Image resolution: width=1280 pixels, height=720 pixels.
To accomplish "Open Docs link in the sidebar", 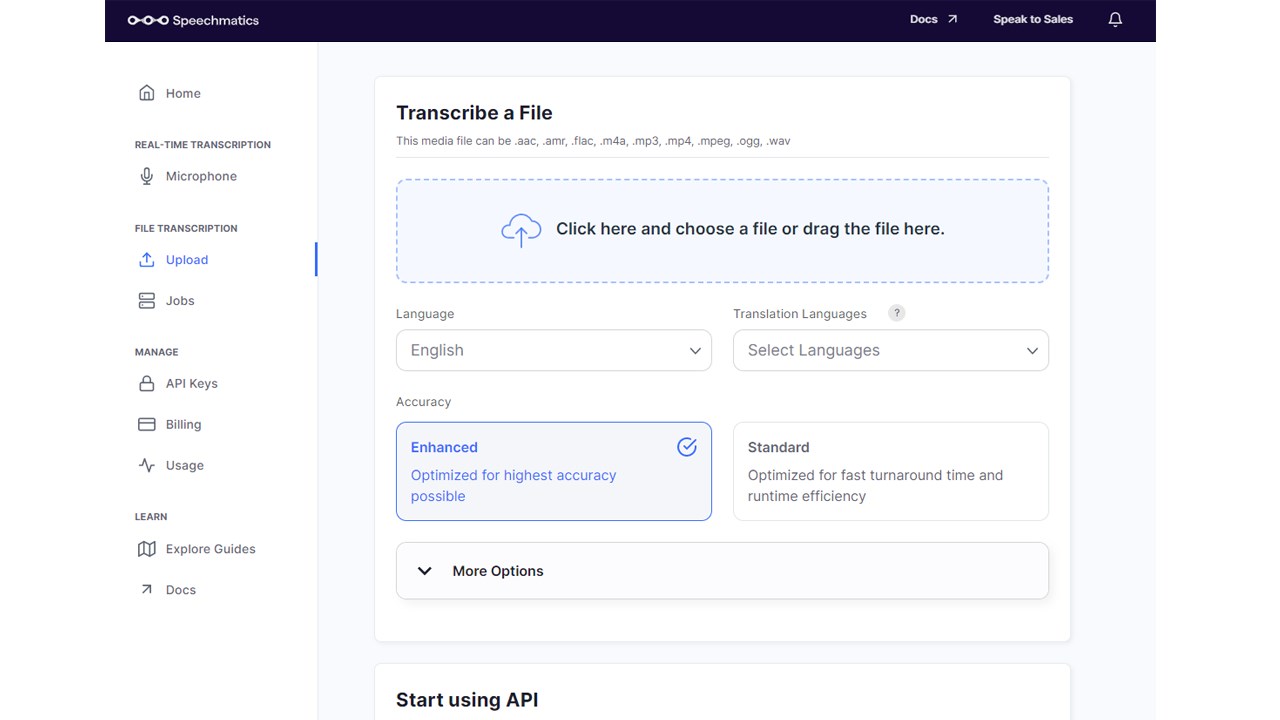I will [180, 590].
